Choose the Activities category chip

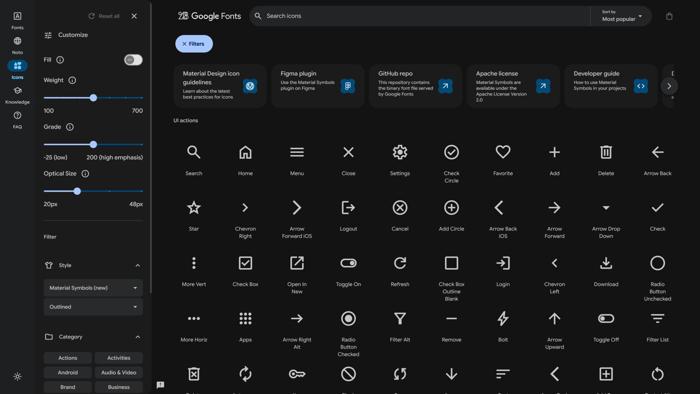(x=119, y=358)
